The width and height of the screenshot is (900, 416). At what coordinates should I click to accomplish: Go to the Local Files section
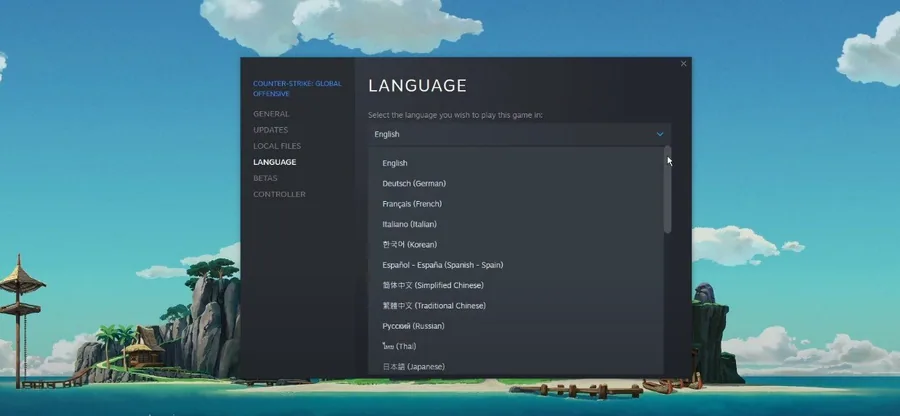click(277, 146)
